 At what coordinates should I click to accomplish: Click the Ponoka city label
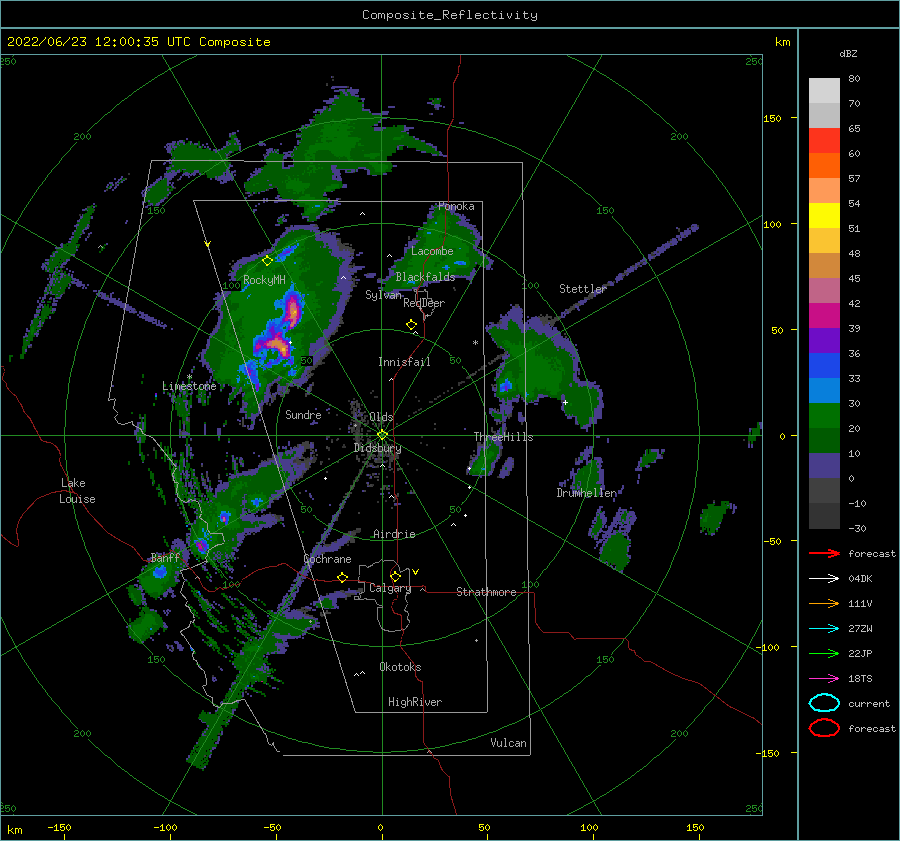point(456,206)
